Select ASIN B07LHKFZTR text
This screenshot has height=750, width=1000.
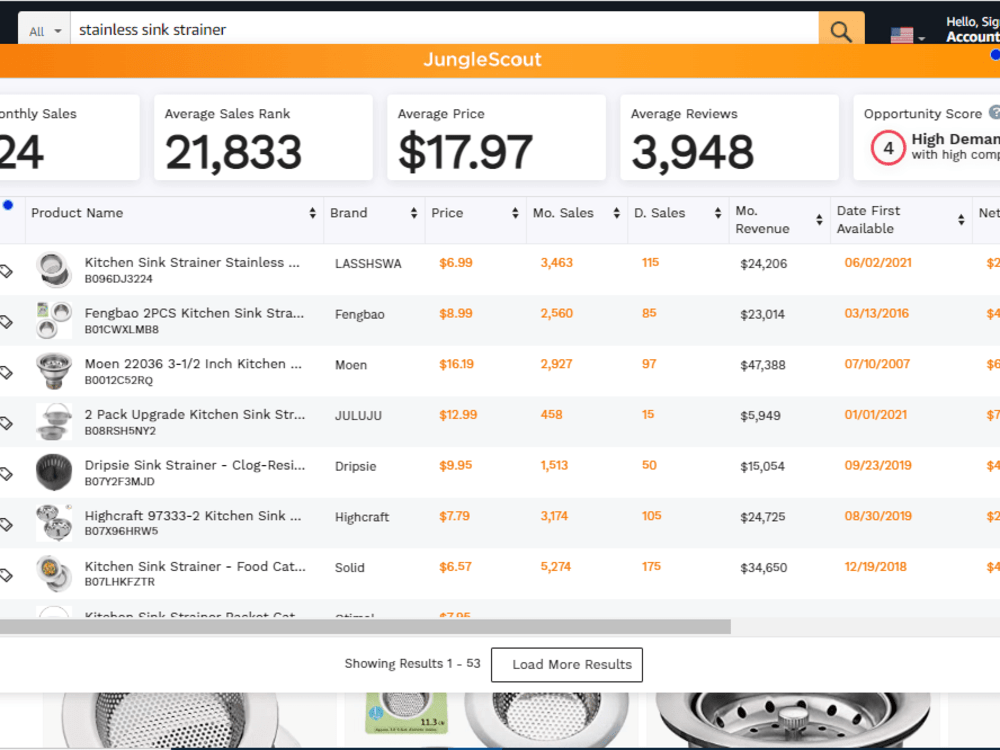119,582
